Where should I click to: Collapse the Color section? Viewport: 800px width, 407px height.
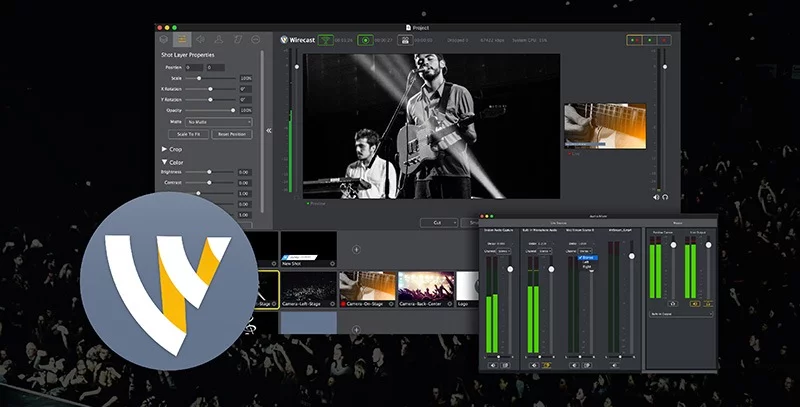pos(164,162)
